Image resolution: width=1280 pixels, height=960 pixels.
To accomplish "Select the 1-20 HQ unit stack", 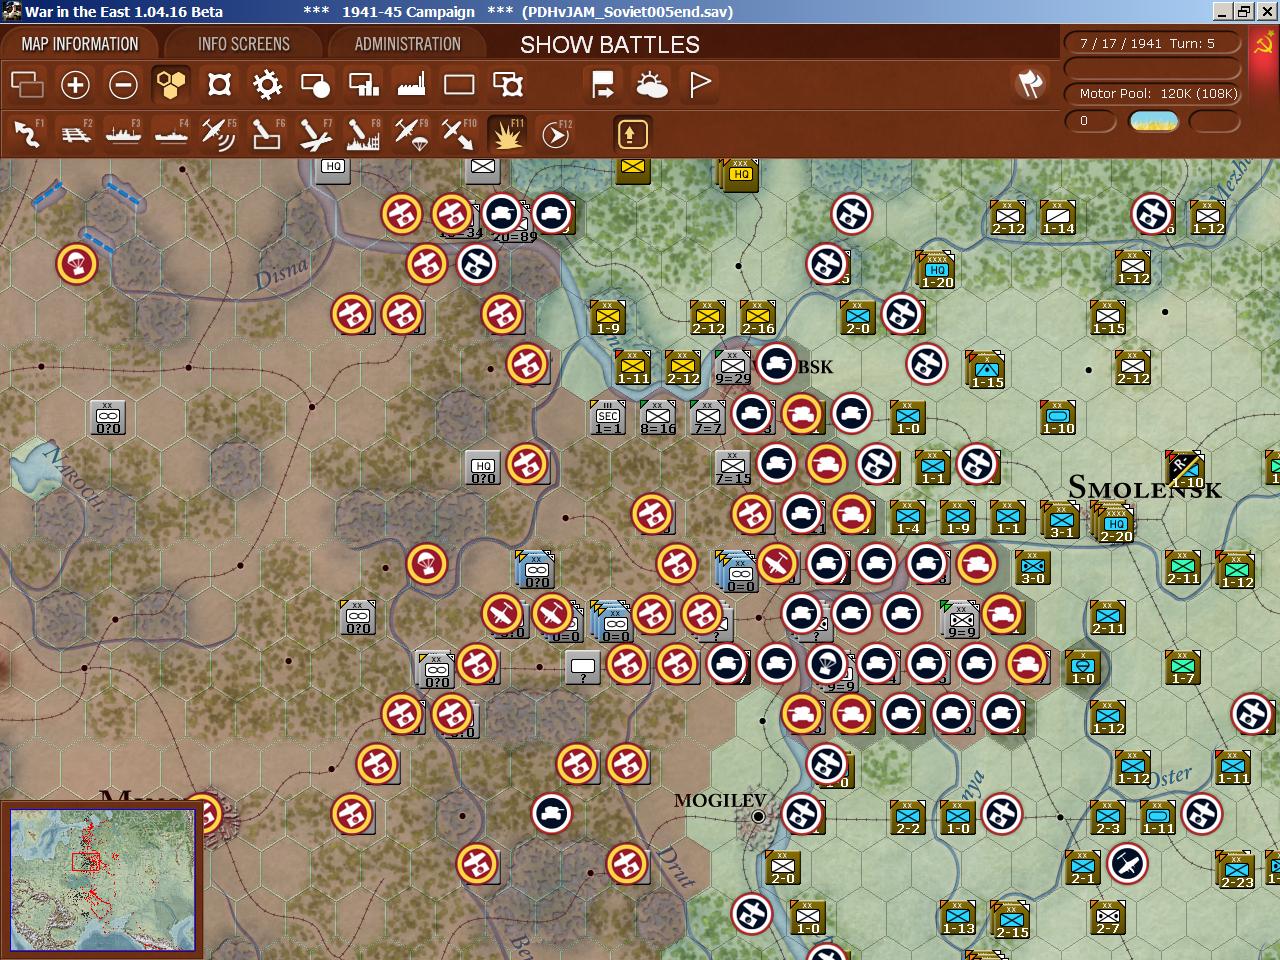I will [937, 270].
